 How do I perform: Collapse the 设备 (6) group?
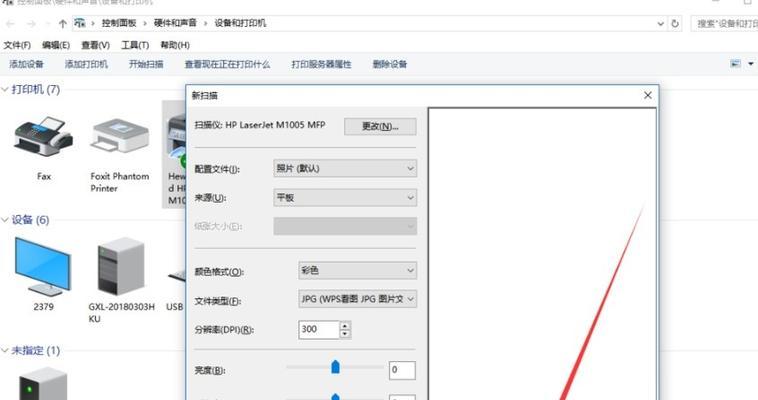tap(5, 220)
